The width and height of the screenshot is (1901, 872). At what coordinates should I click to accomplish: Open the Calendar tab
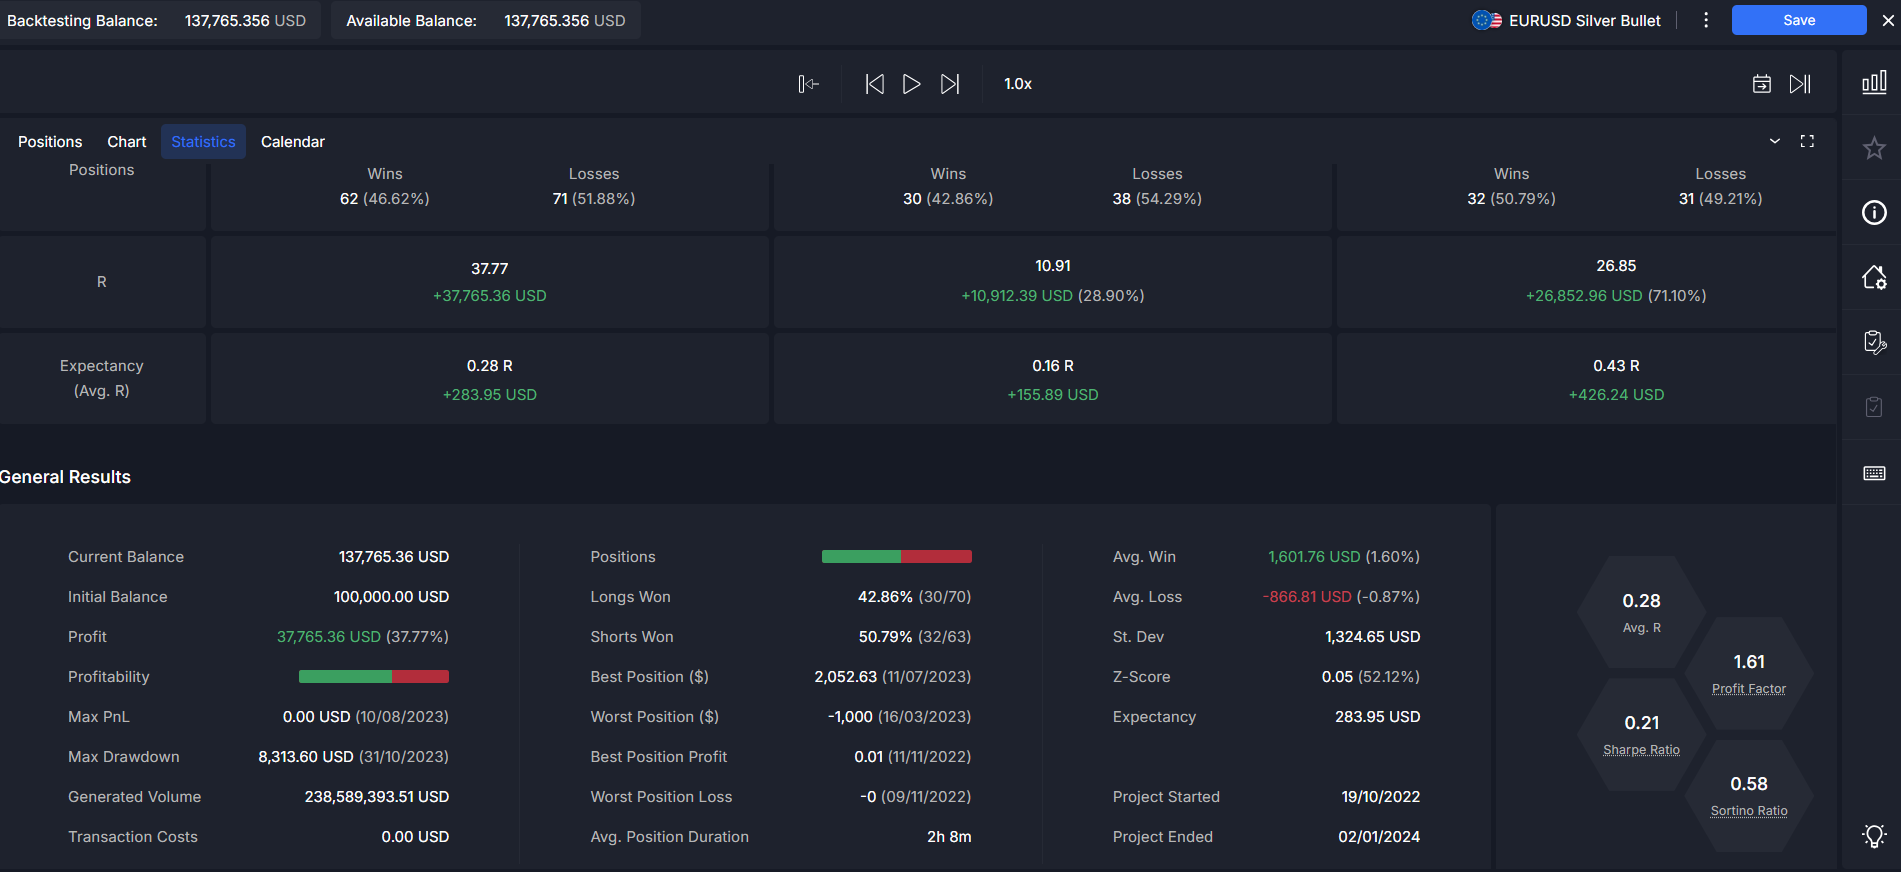[x=293, y=142]
